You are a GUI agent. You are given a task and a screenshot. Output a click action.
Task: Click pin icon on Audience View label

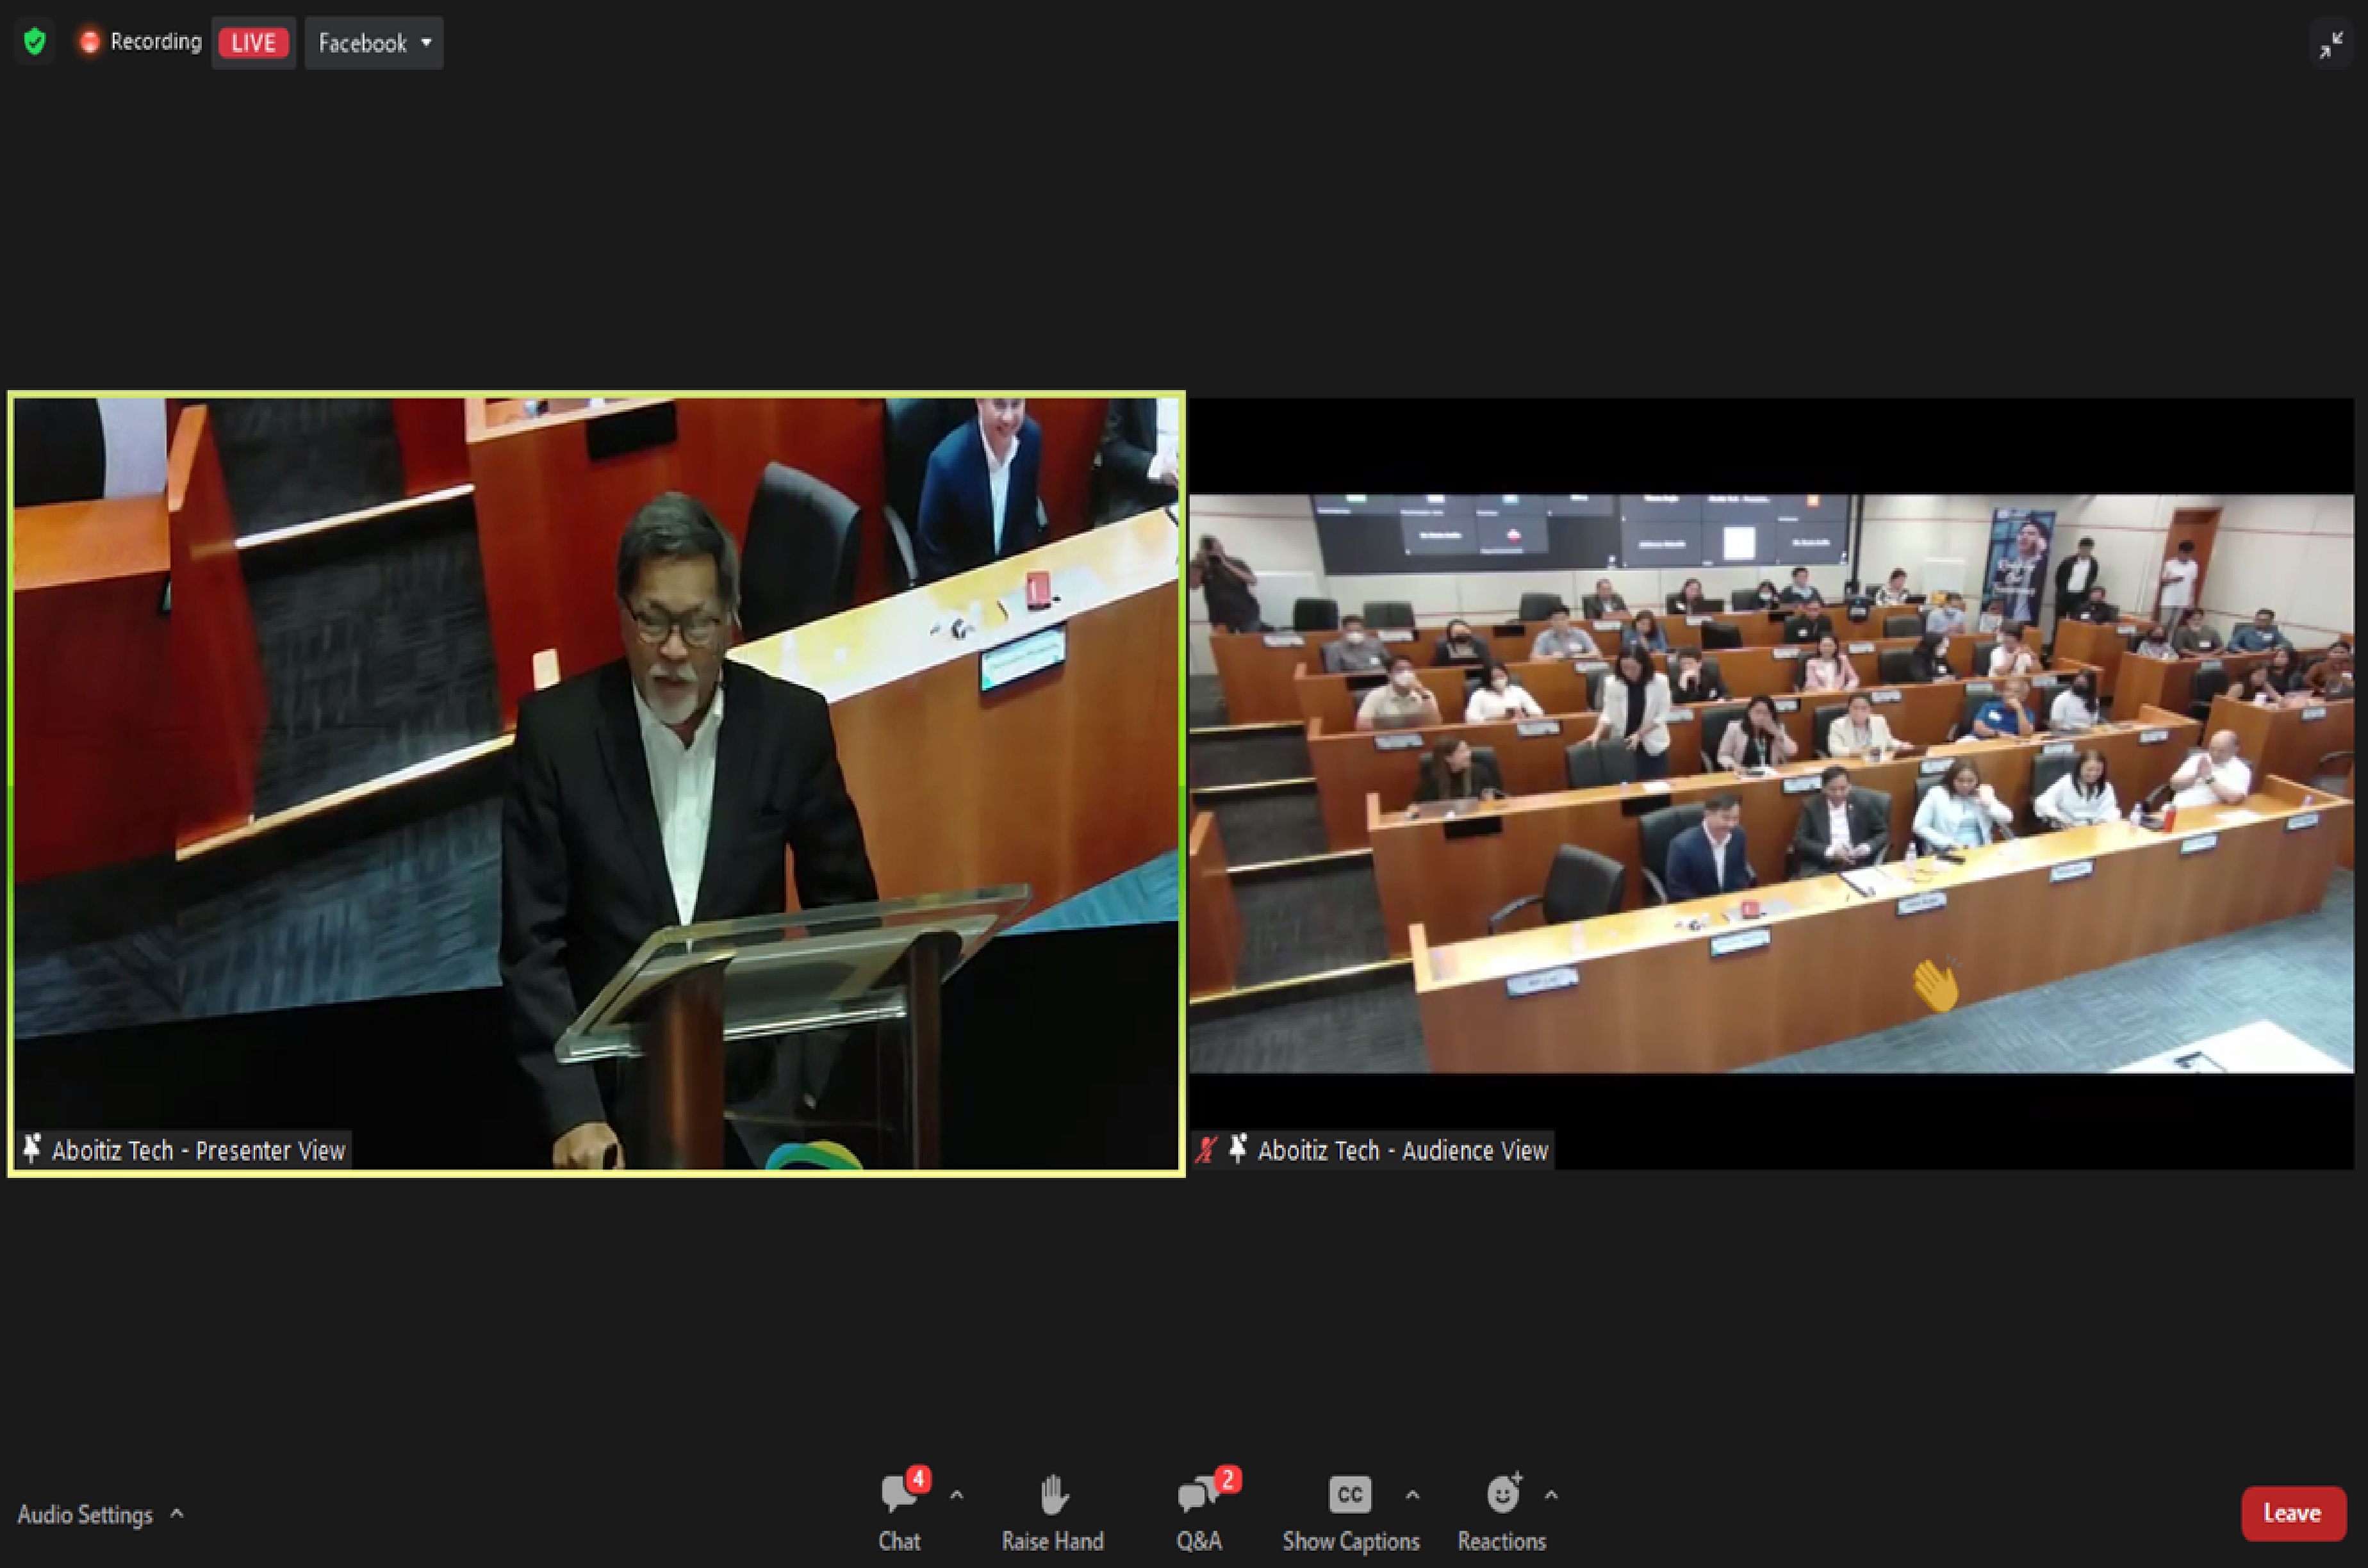[1238, 1149]
